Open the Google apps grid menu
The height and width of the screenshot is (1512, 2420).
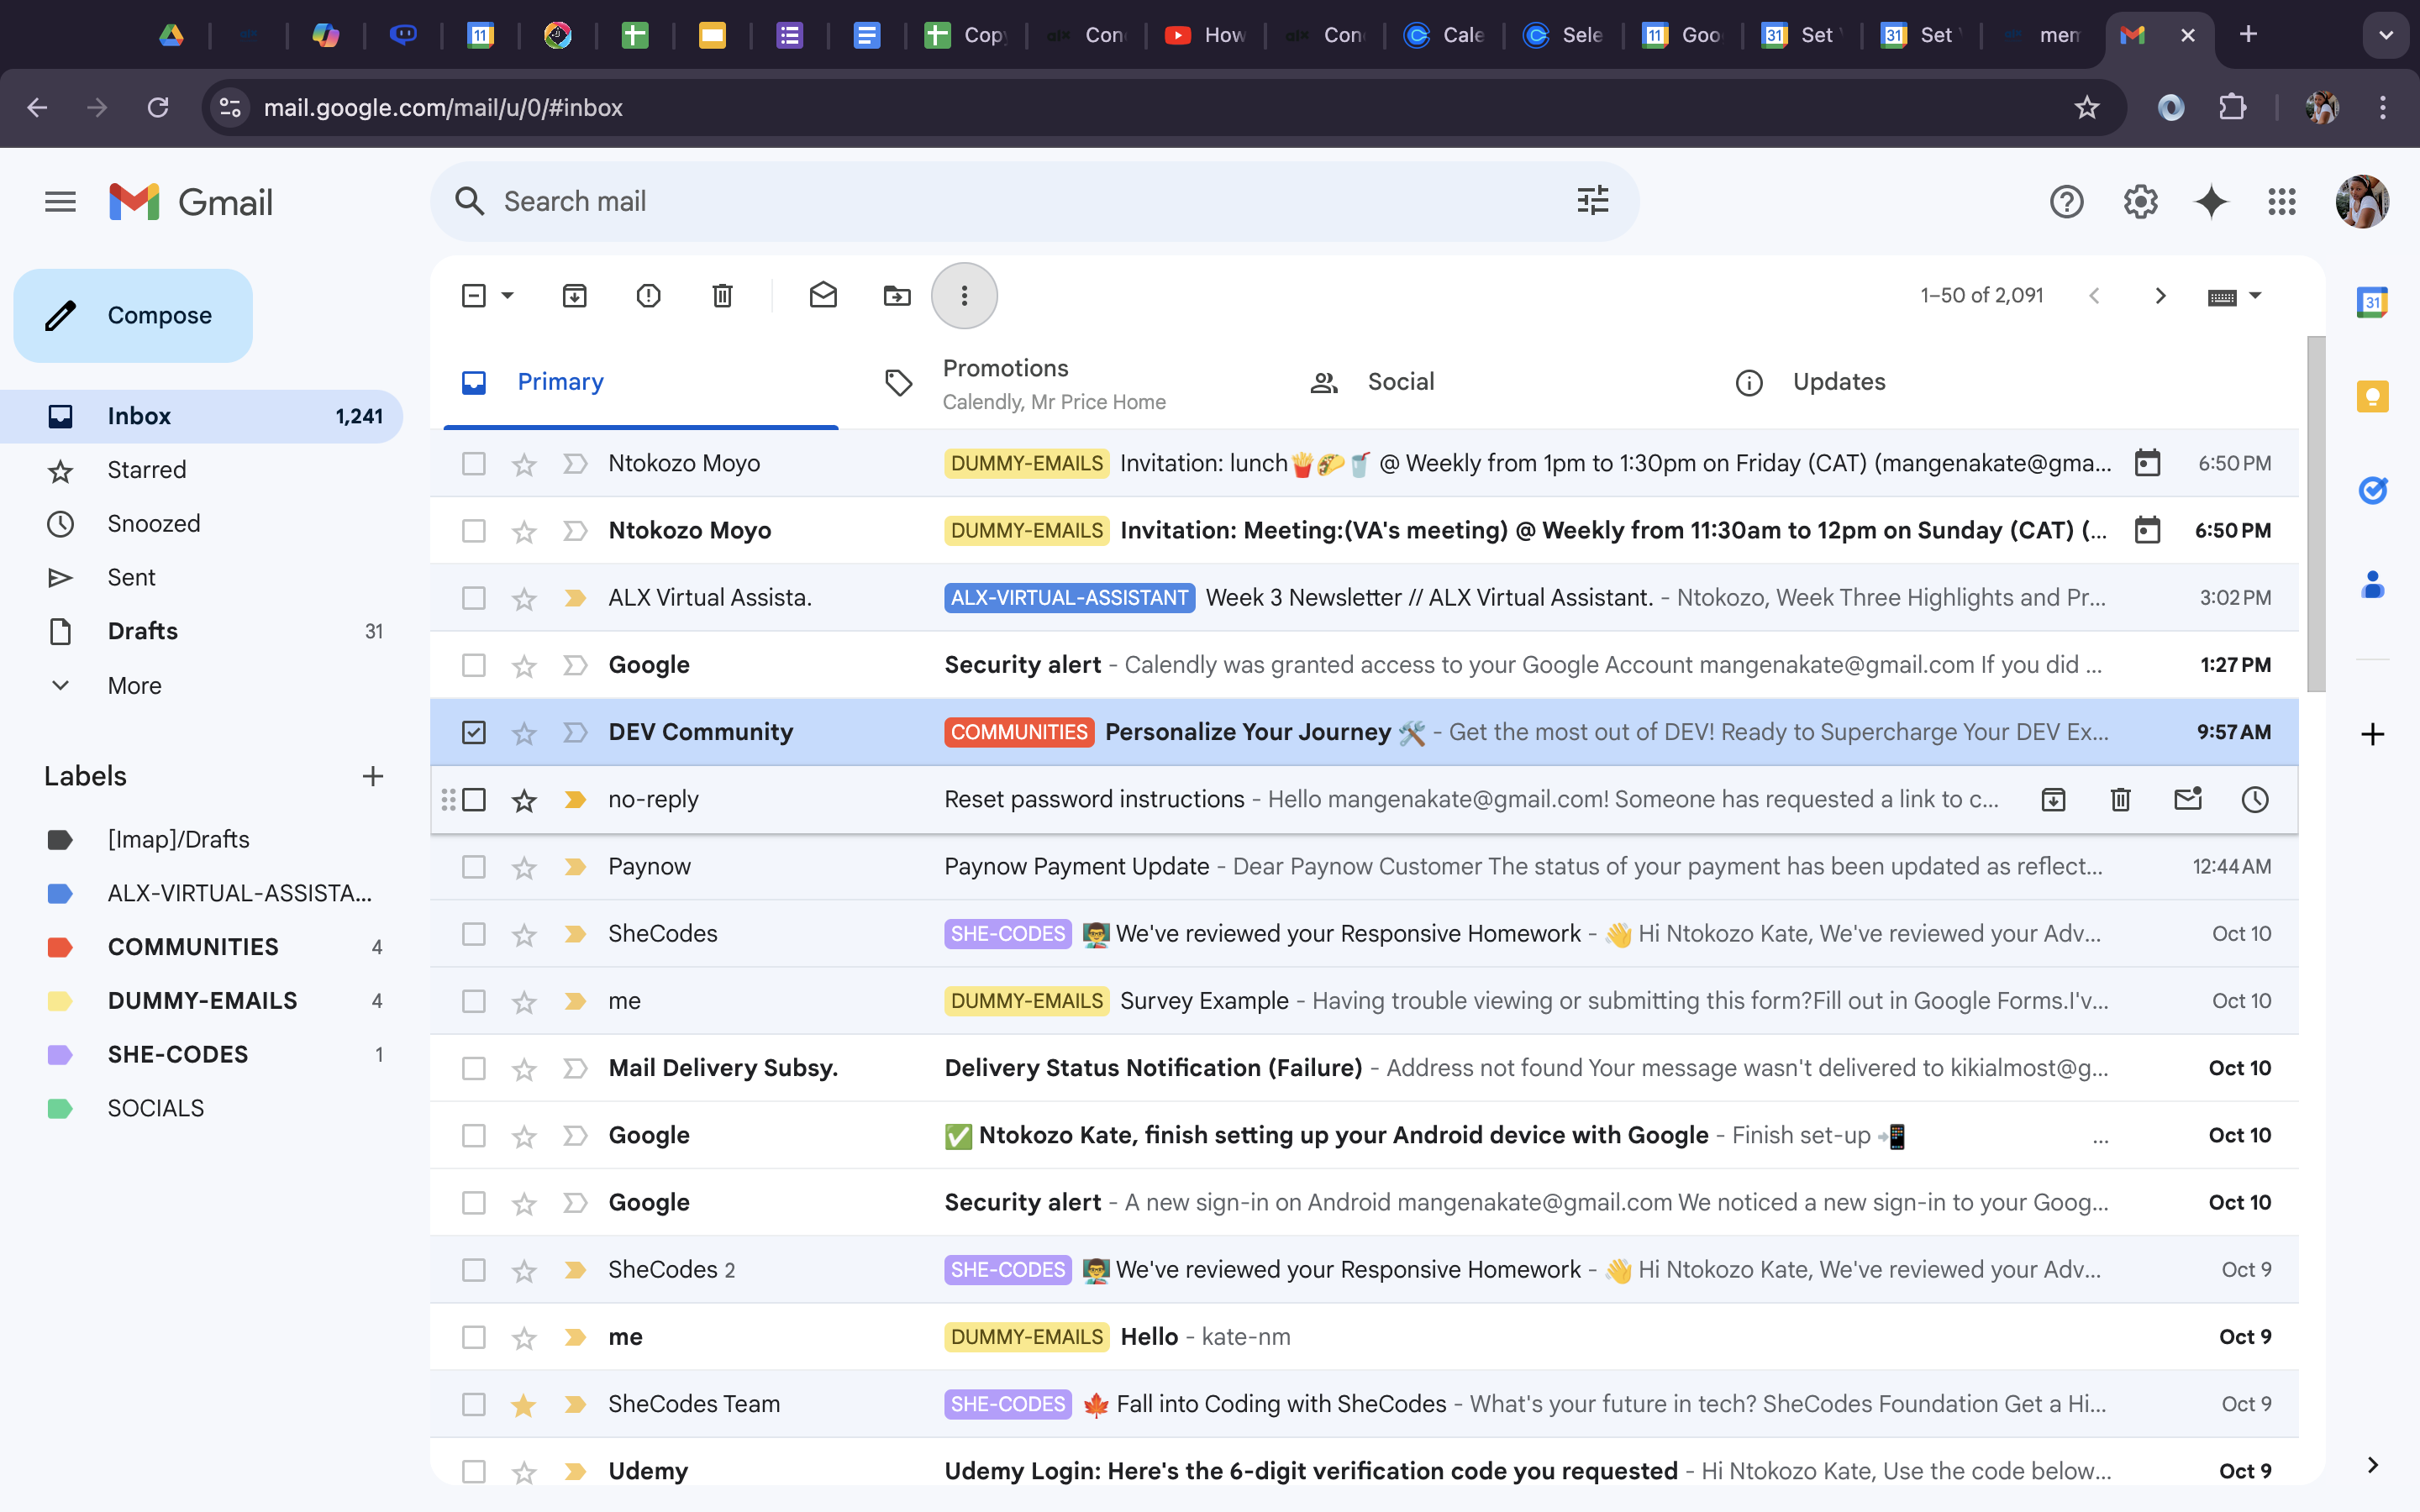point(2282,200)
